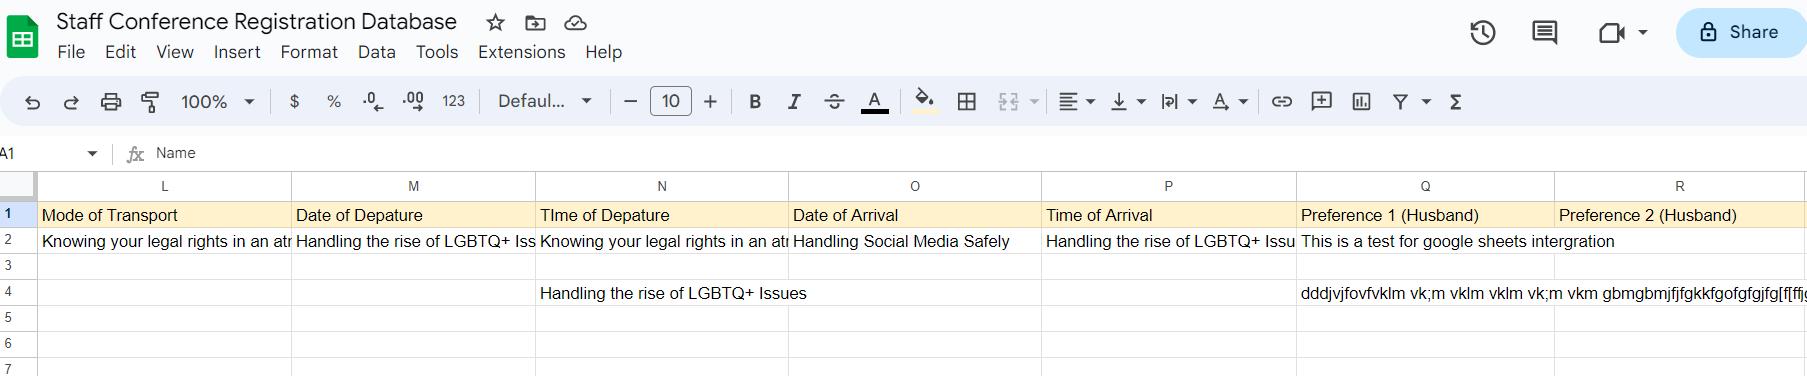1807x376 pixels.
Task: Select the Preference 1 (Husband) cell
Action: (x=1425, y=215)
